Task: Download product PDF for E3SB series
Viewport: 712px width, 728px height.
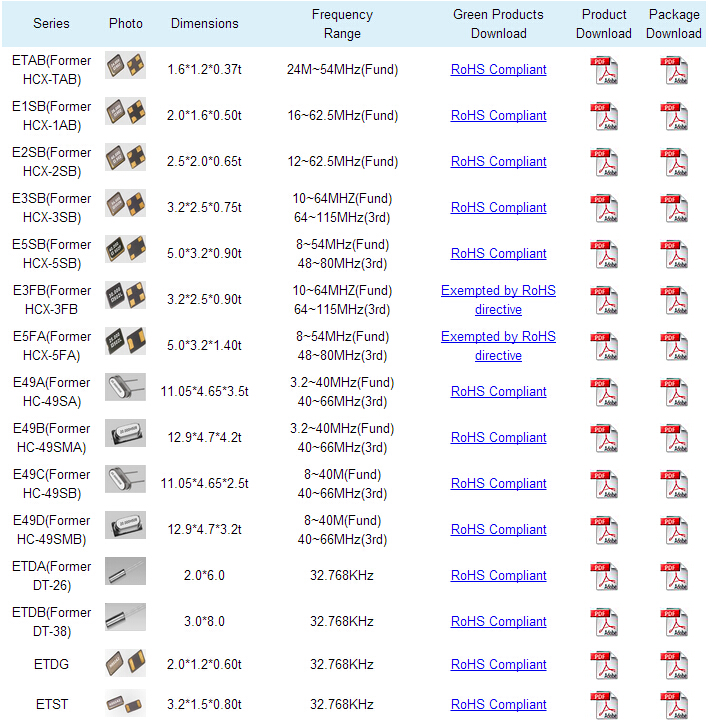Action: tap(604, 209)
